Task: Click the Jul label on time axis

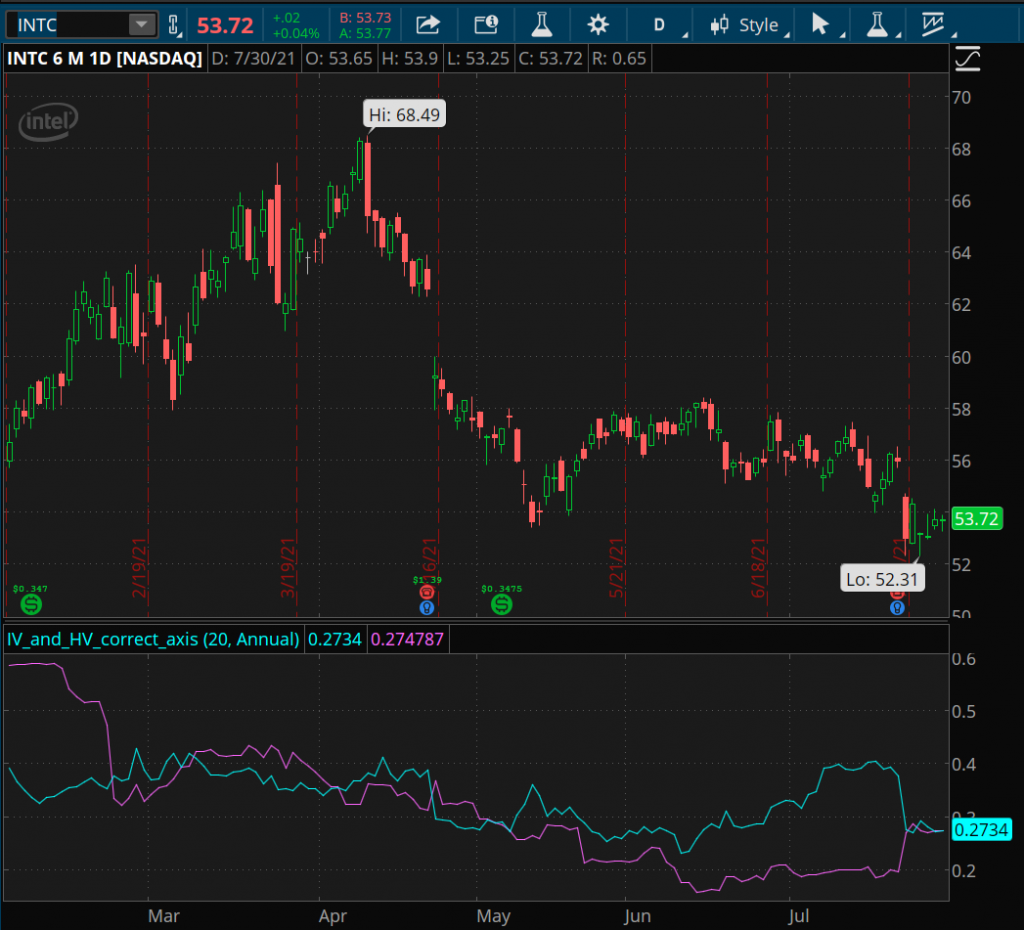Action: point(799,916)
